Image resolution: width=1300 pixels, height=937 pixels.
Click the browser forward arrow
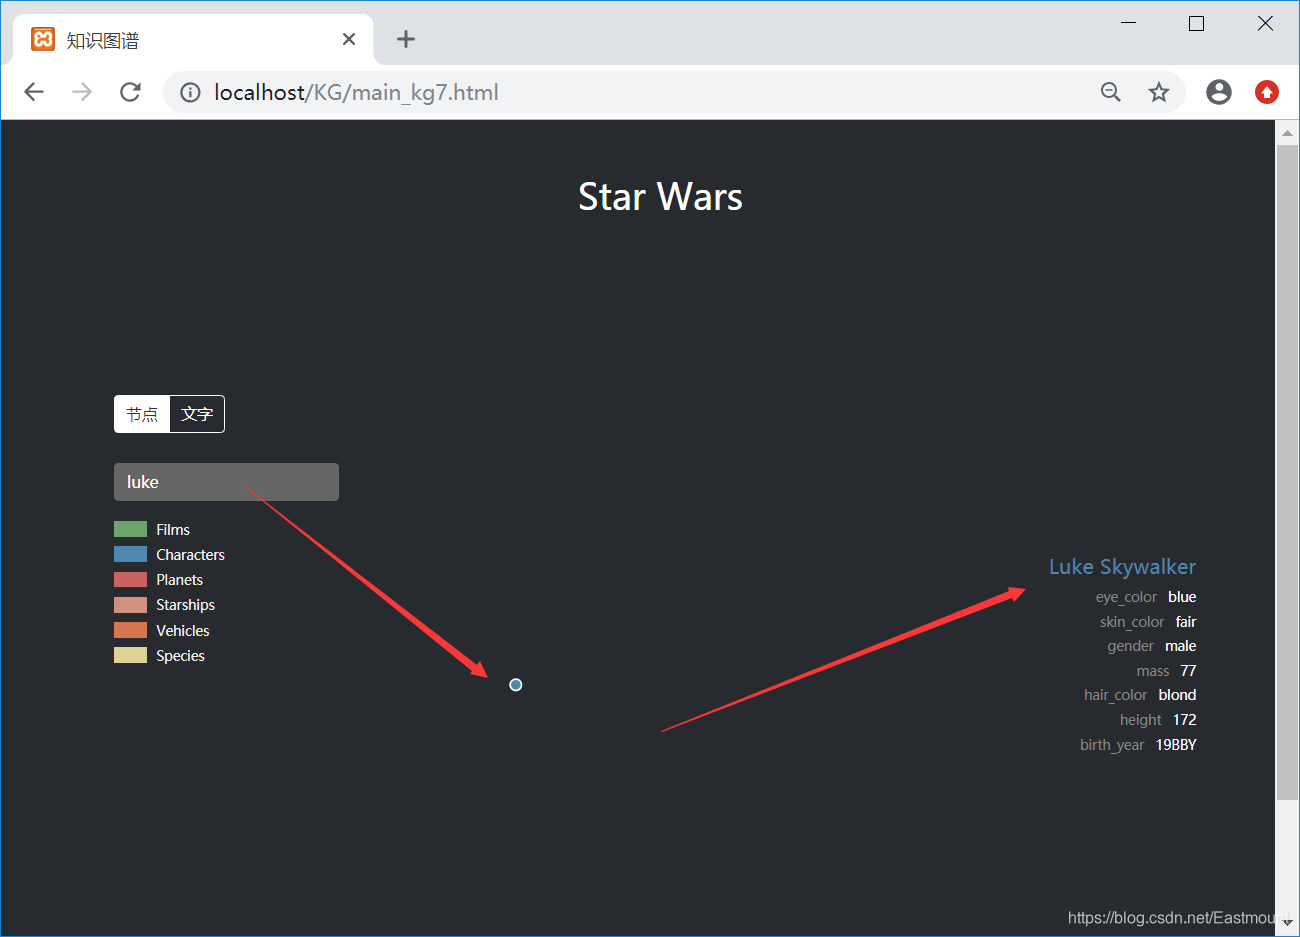[82, 92]
